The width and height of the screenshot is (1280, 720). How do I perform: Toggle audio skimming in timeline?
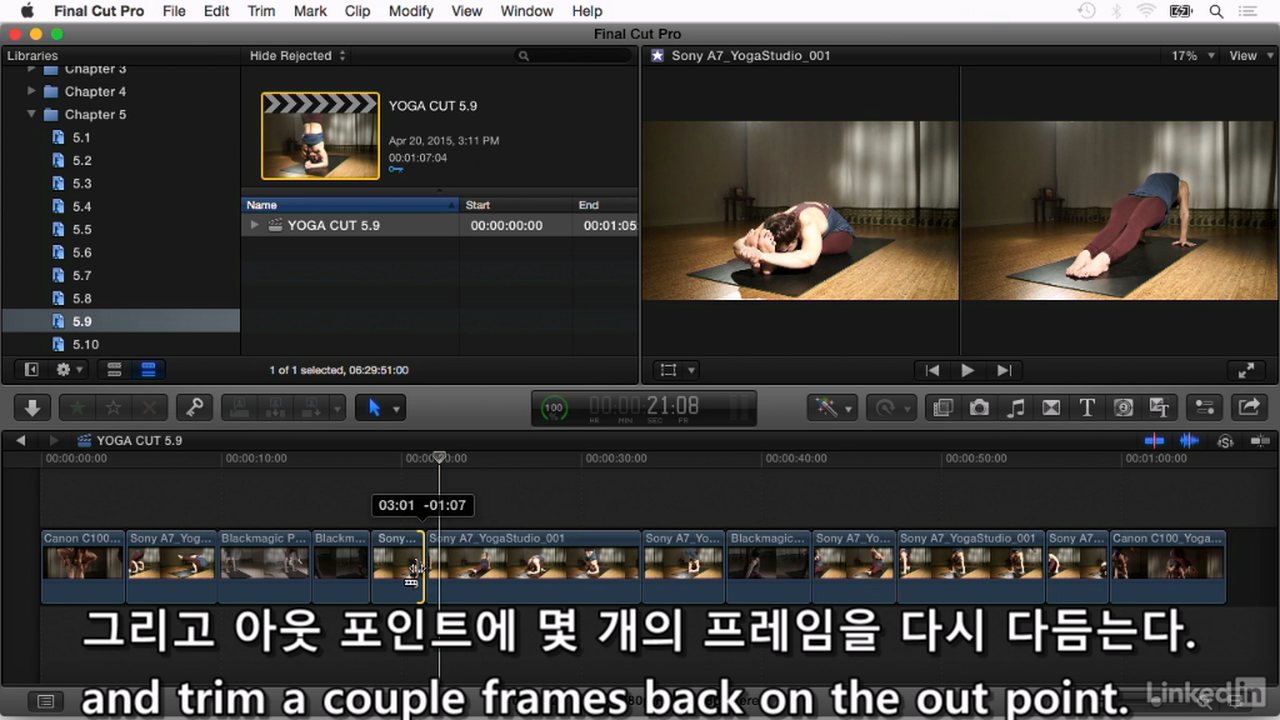pos(1189,440)
